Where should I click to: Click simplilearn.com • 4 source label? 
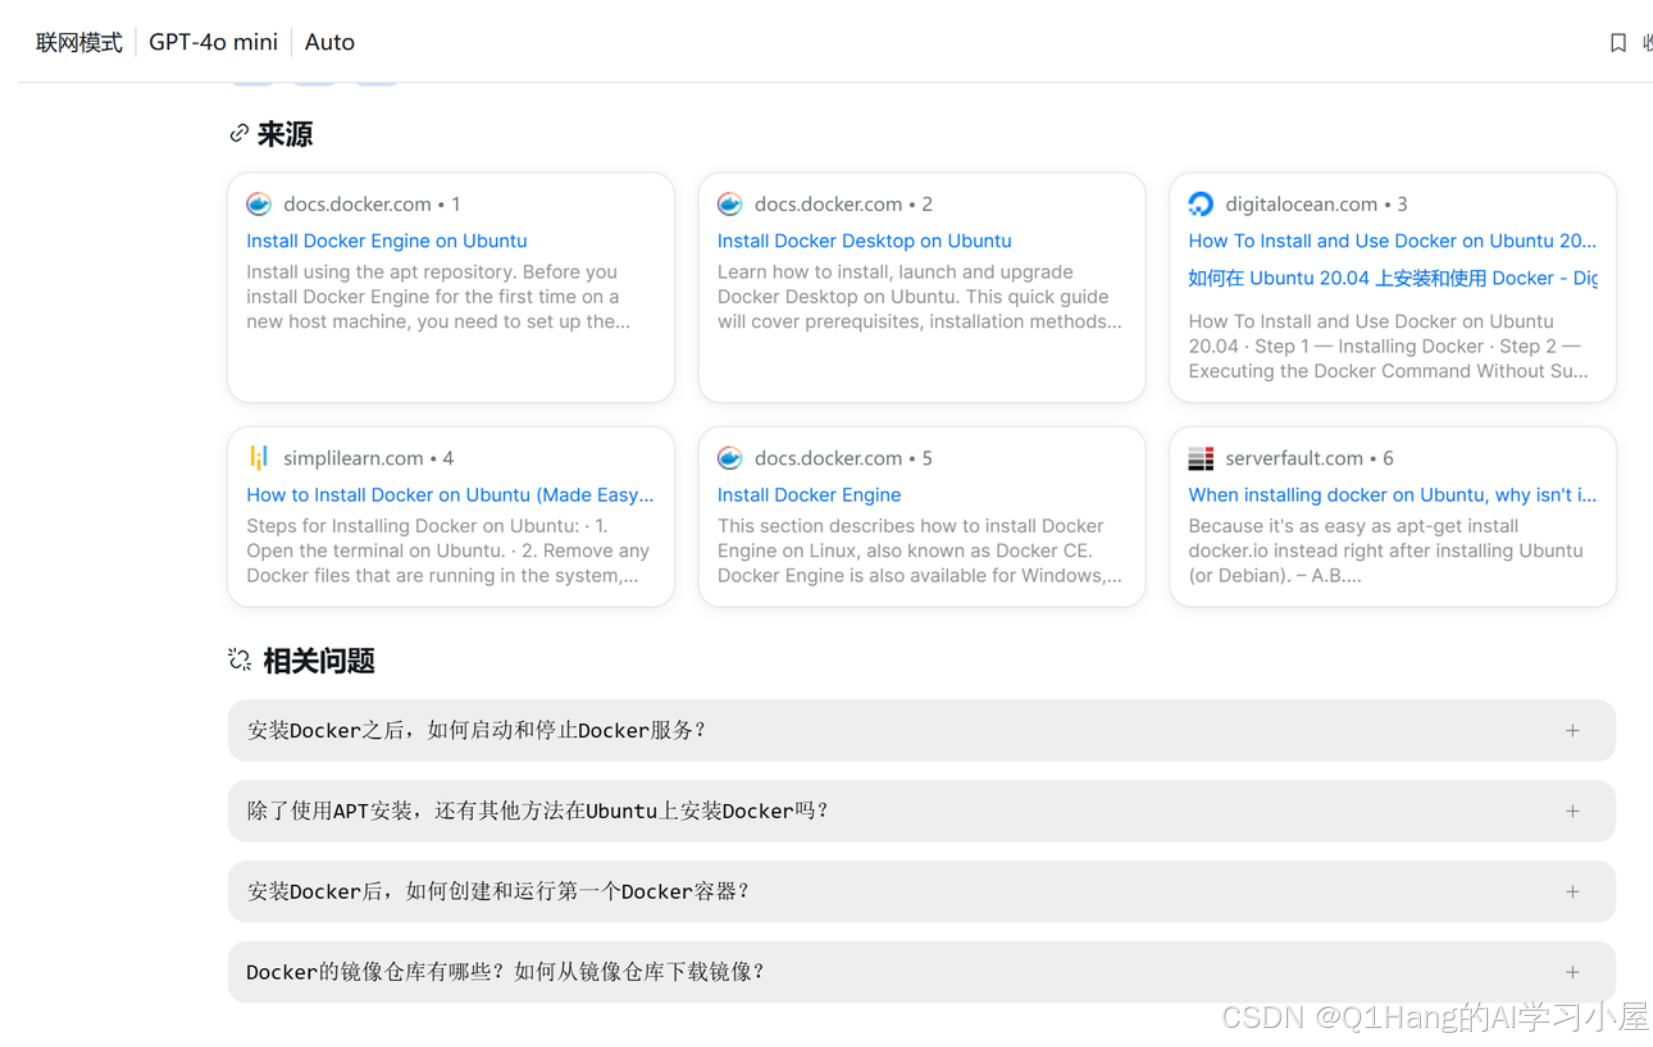(368, 458)
